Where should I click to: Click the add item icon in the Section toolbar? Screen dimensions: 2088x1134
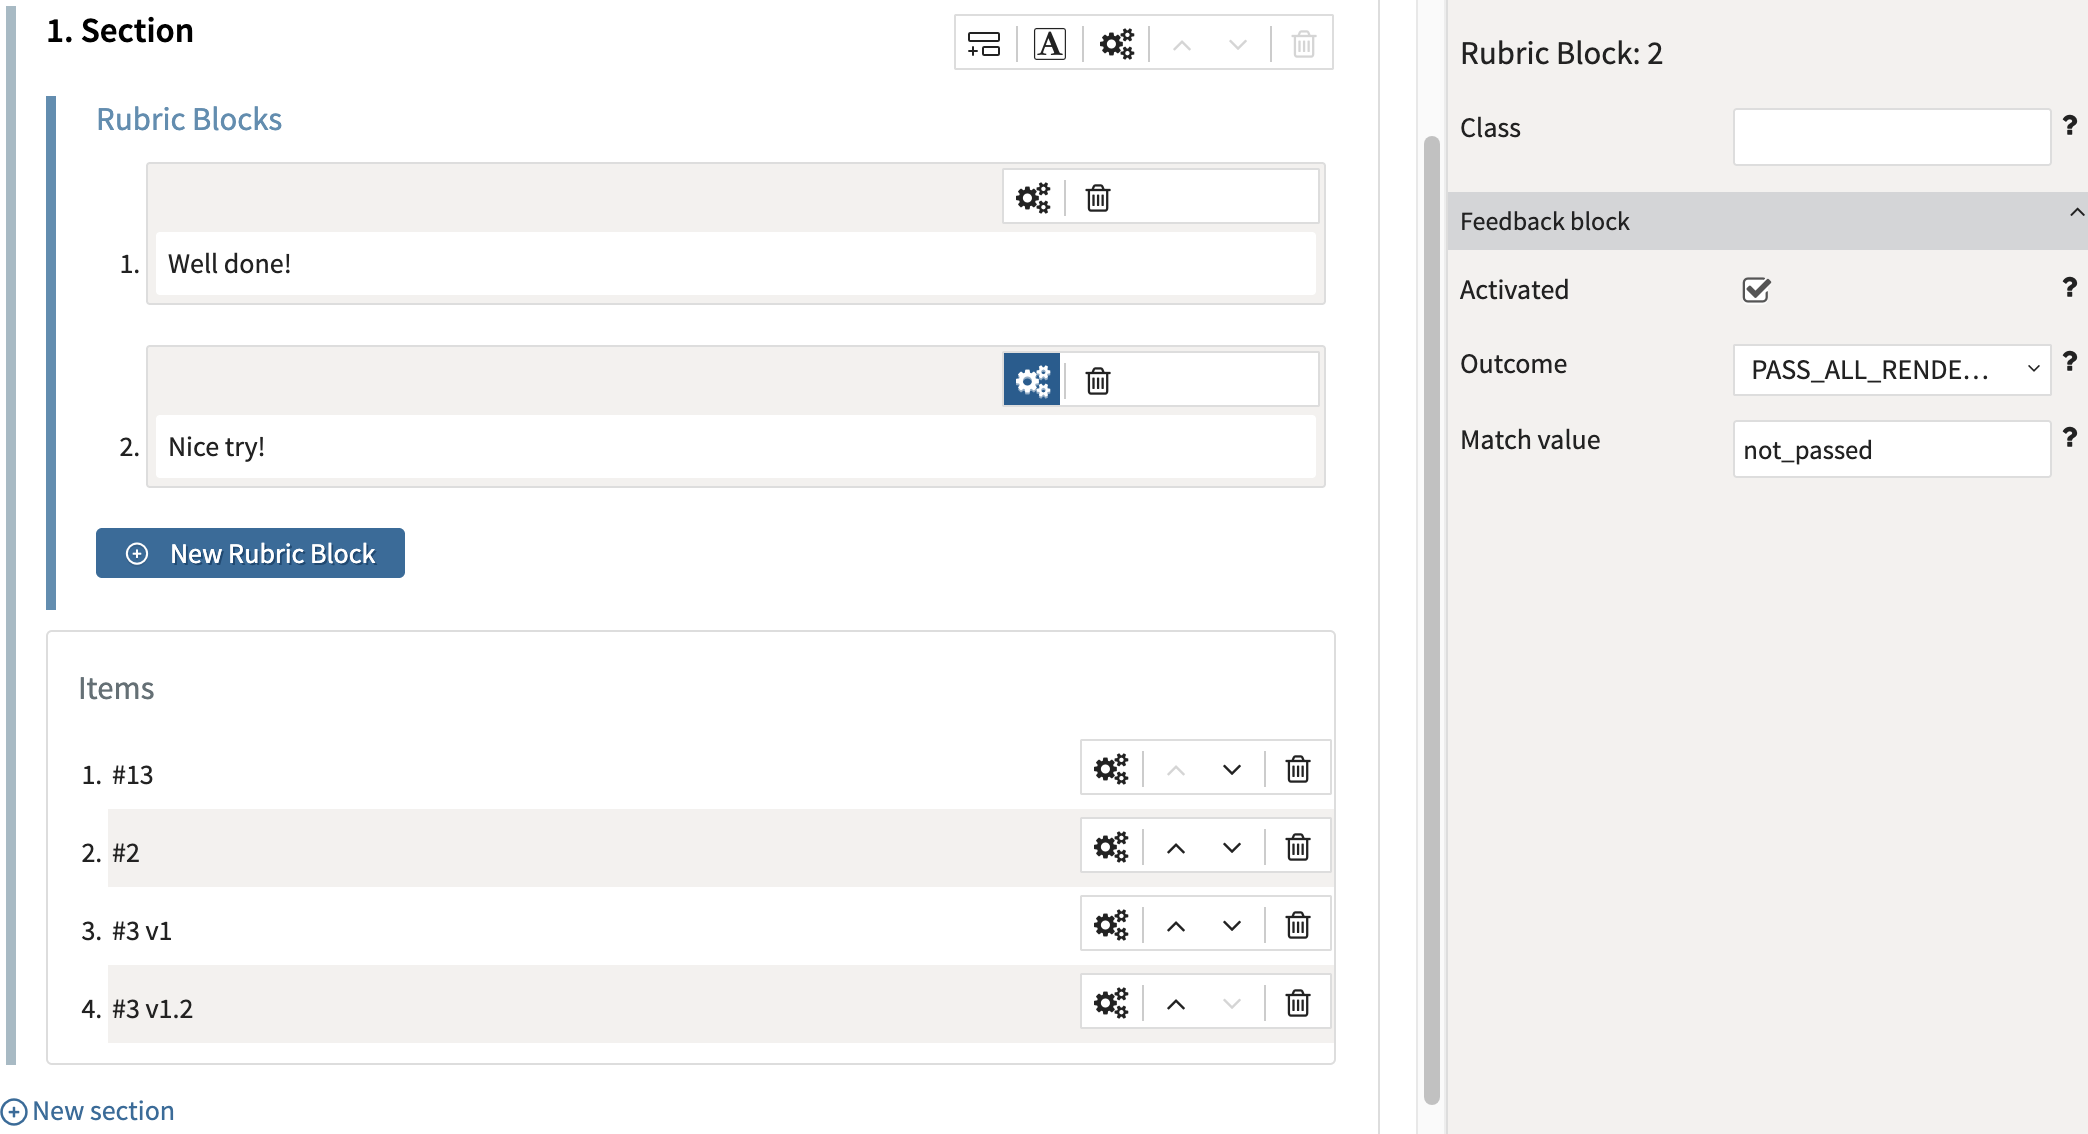tap(984, 43)
